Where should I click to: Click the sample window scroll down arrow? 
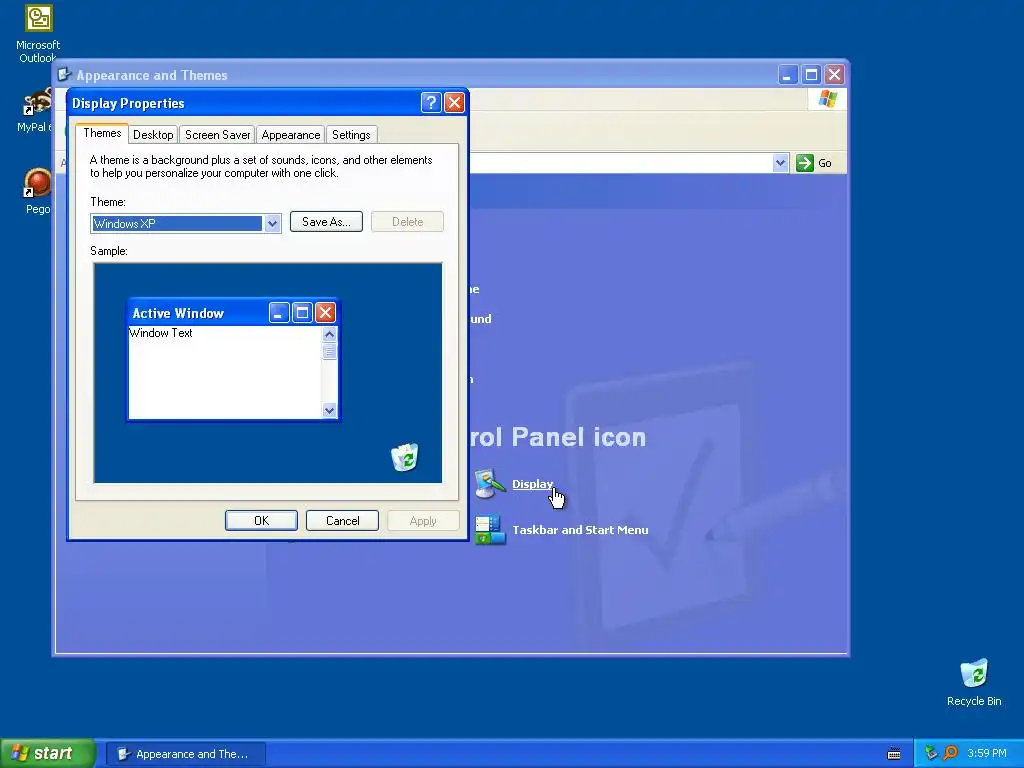click(x=329, y=410)
